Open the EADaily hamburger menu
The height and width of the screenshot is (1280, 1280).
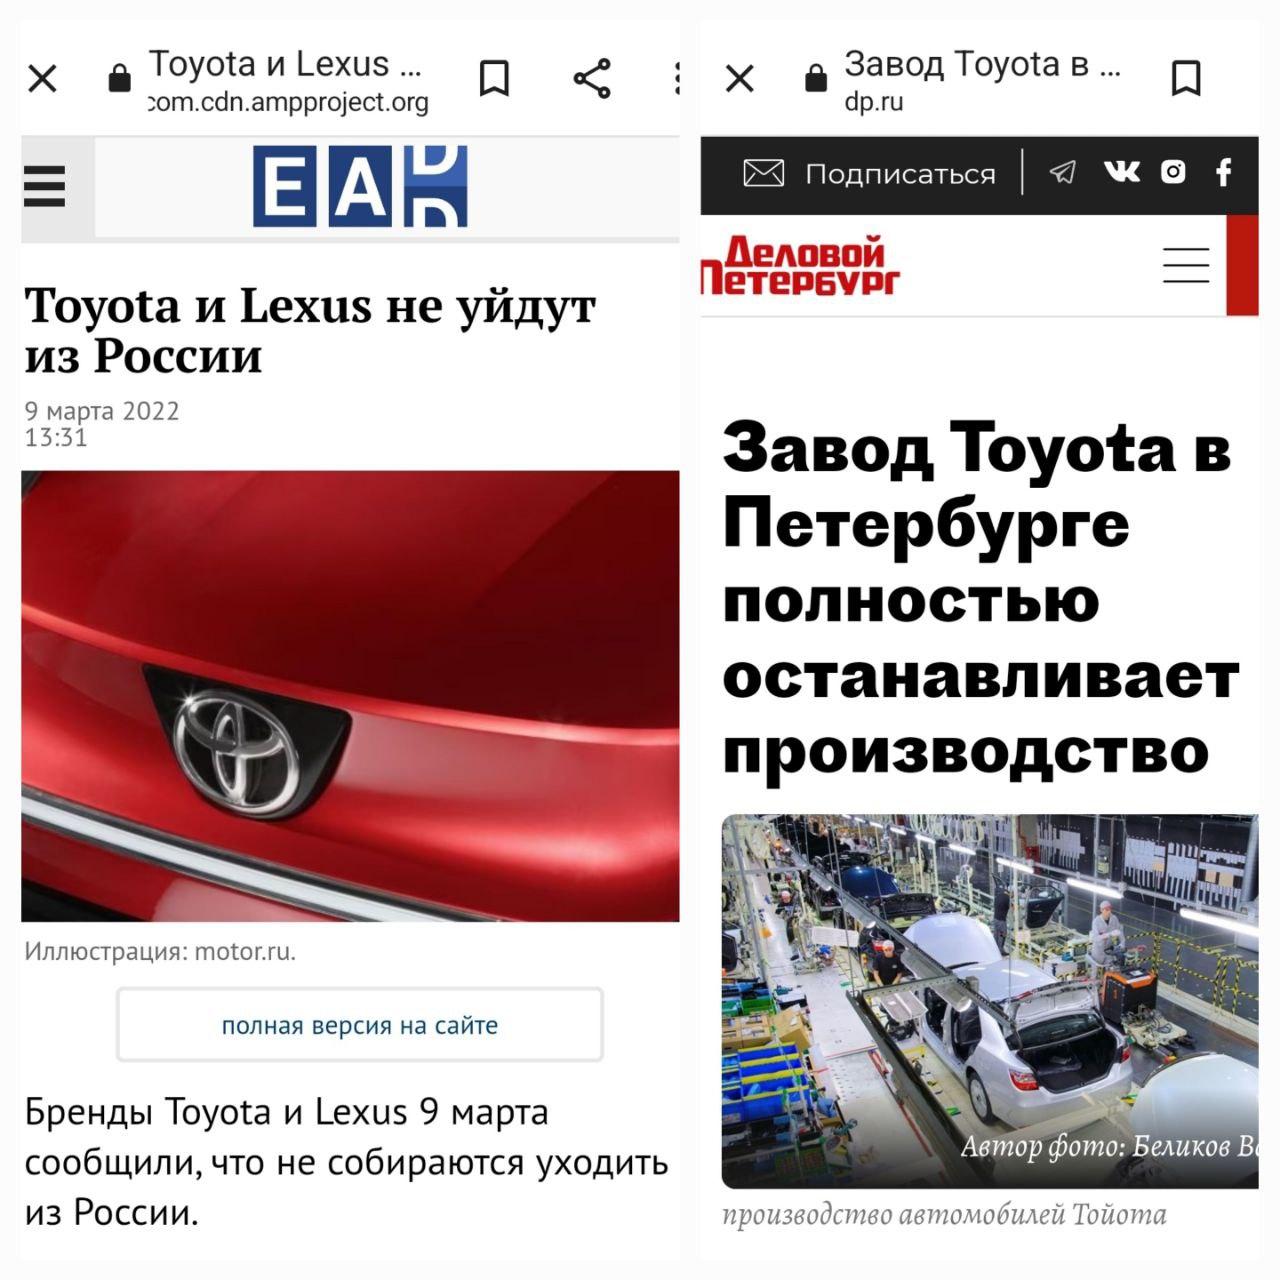point(45,186)
